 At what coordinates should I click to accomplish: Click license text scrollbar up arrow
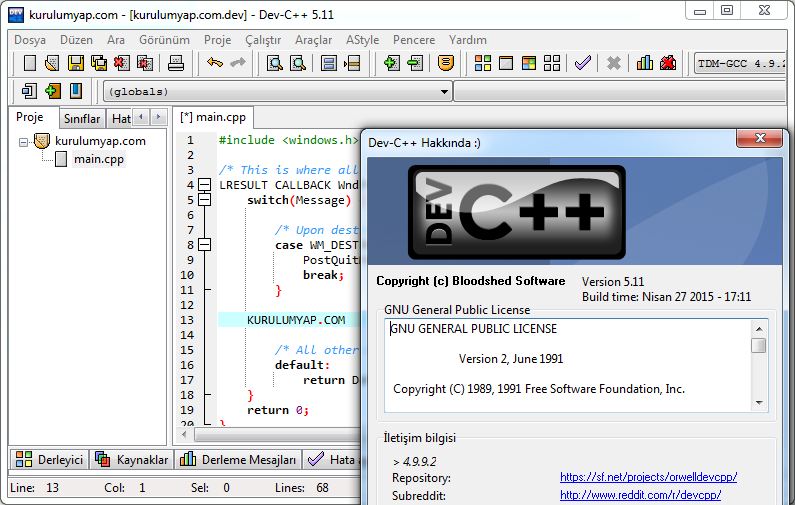[x=759, y=329]
